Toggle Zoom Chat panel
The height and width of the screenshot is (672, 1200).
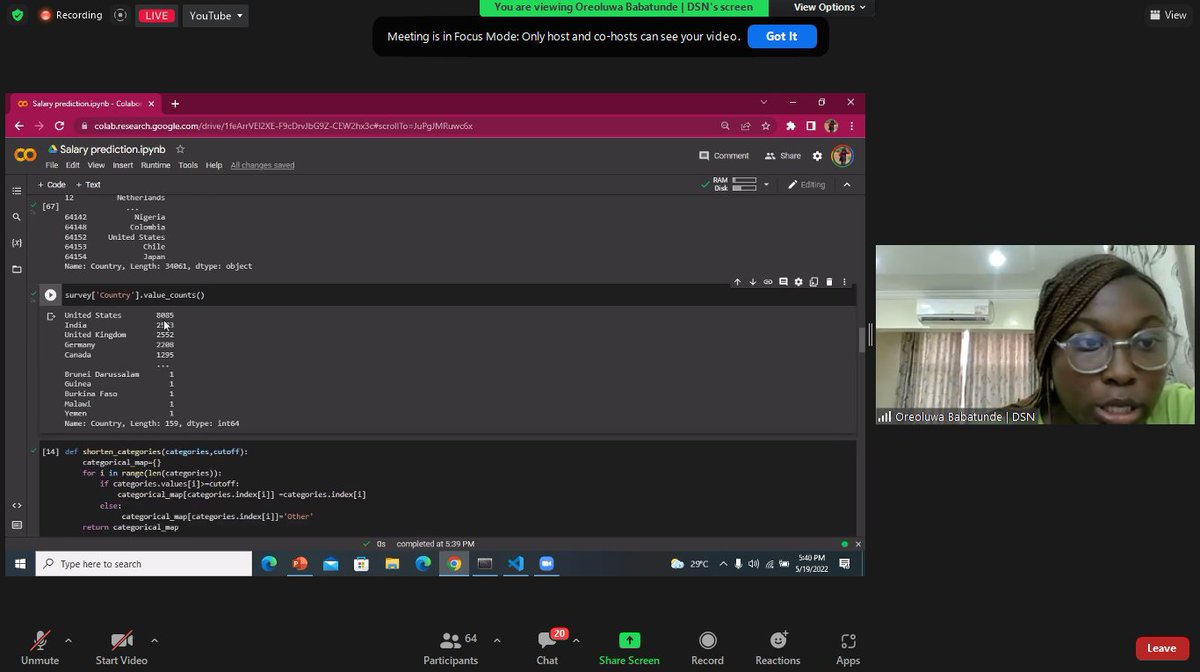(x=547, y=647)
